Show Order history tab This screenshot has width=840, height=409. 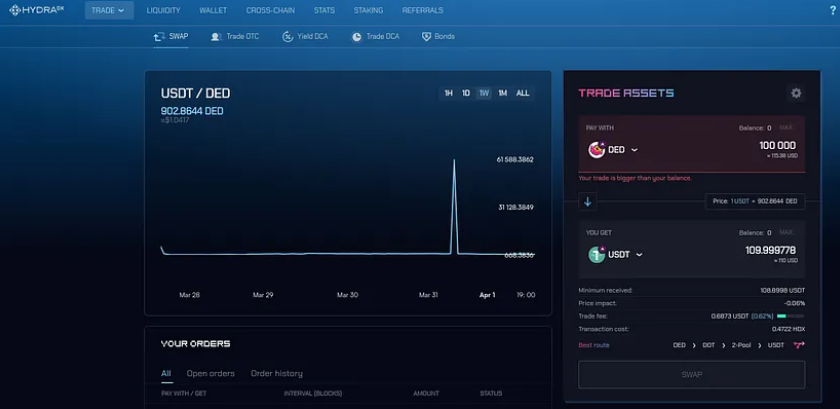tap(276, 374)
